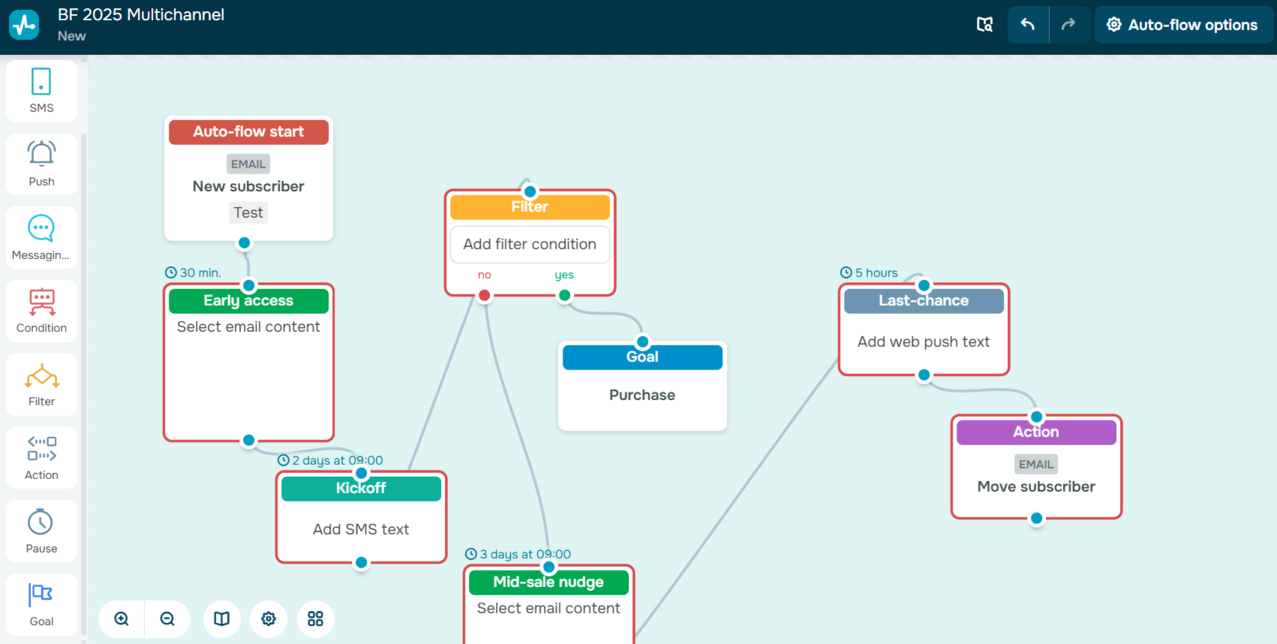This screenshot has height=644, width=1277.
Task: Pick the Action block in sidebar
Action: [x=41, y=458]
